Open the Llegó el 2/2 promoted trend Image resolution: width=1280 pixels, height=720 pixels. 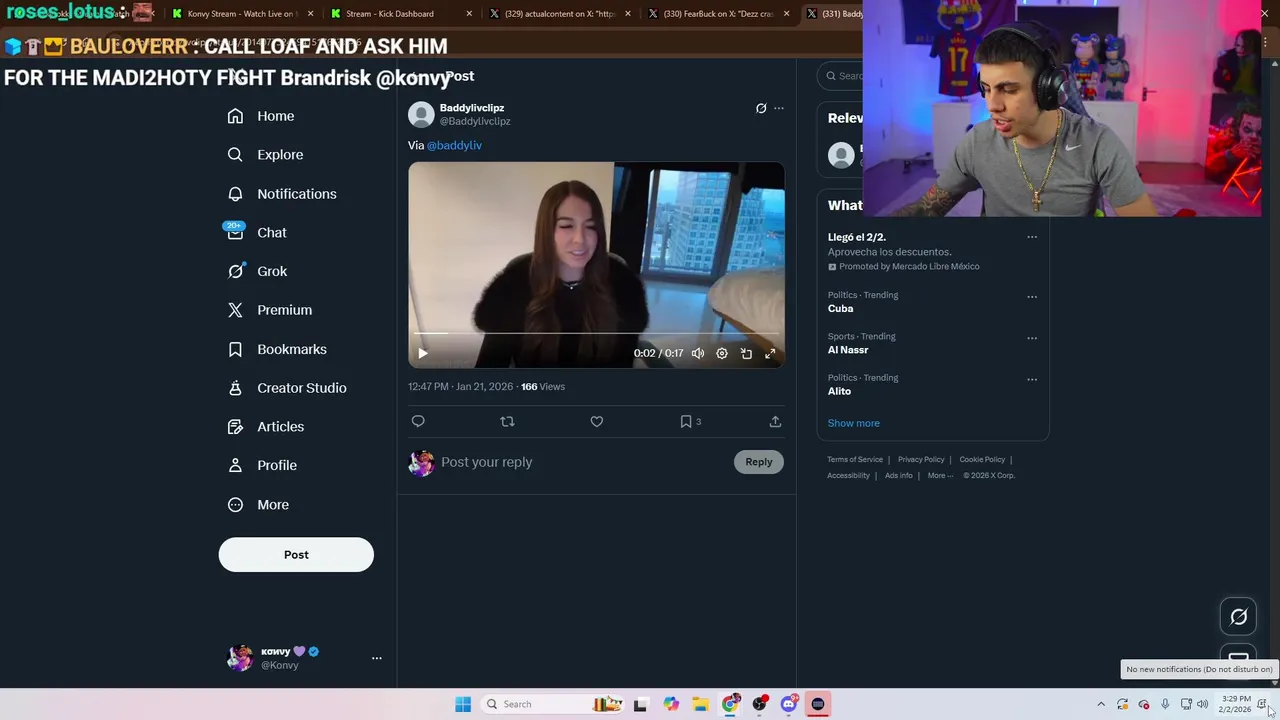point(857,237)
